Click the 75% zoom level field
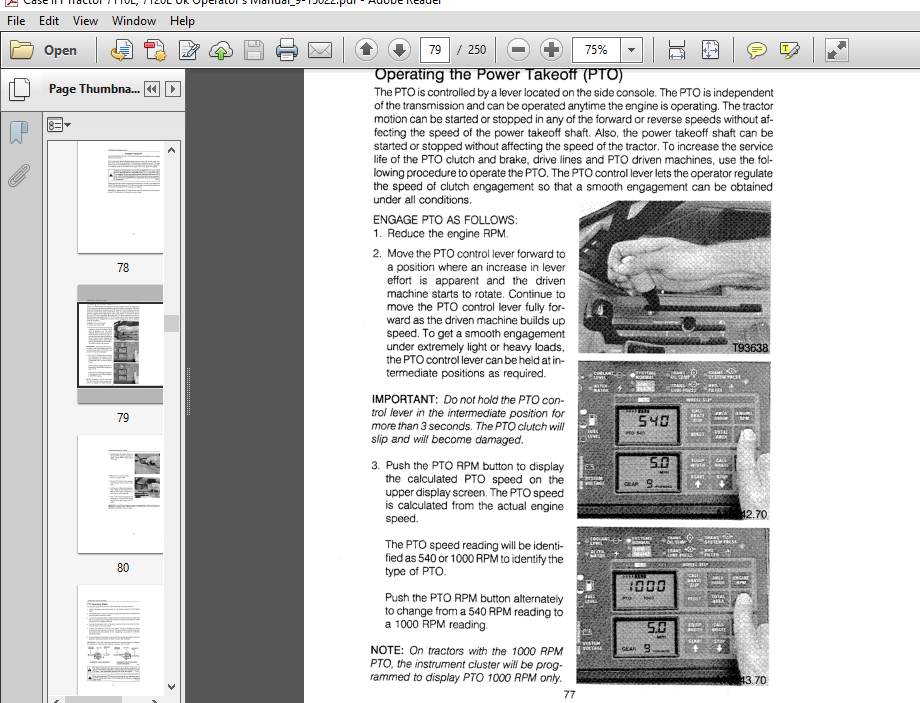Image resolution: width=920 pixels, height=703 pixels. point(596,50)
